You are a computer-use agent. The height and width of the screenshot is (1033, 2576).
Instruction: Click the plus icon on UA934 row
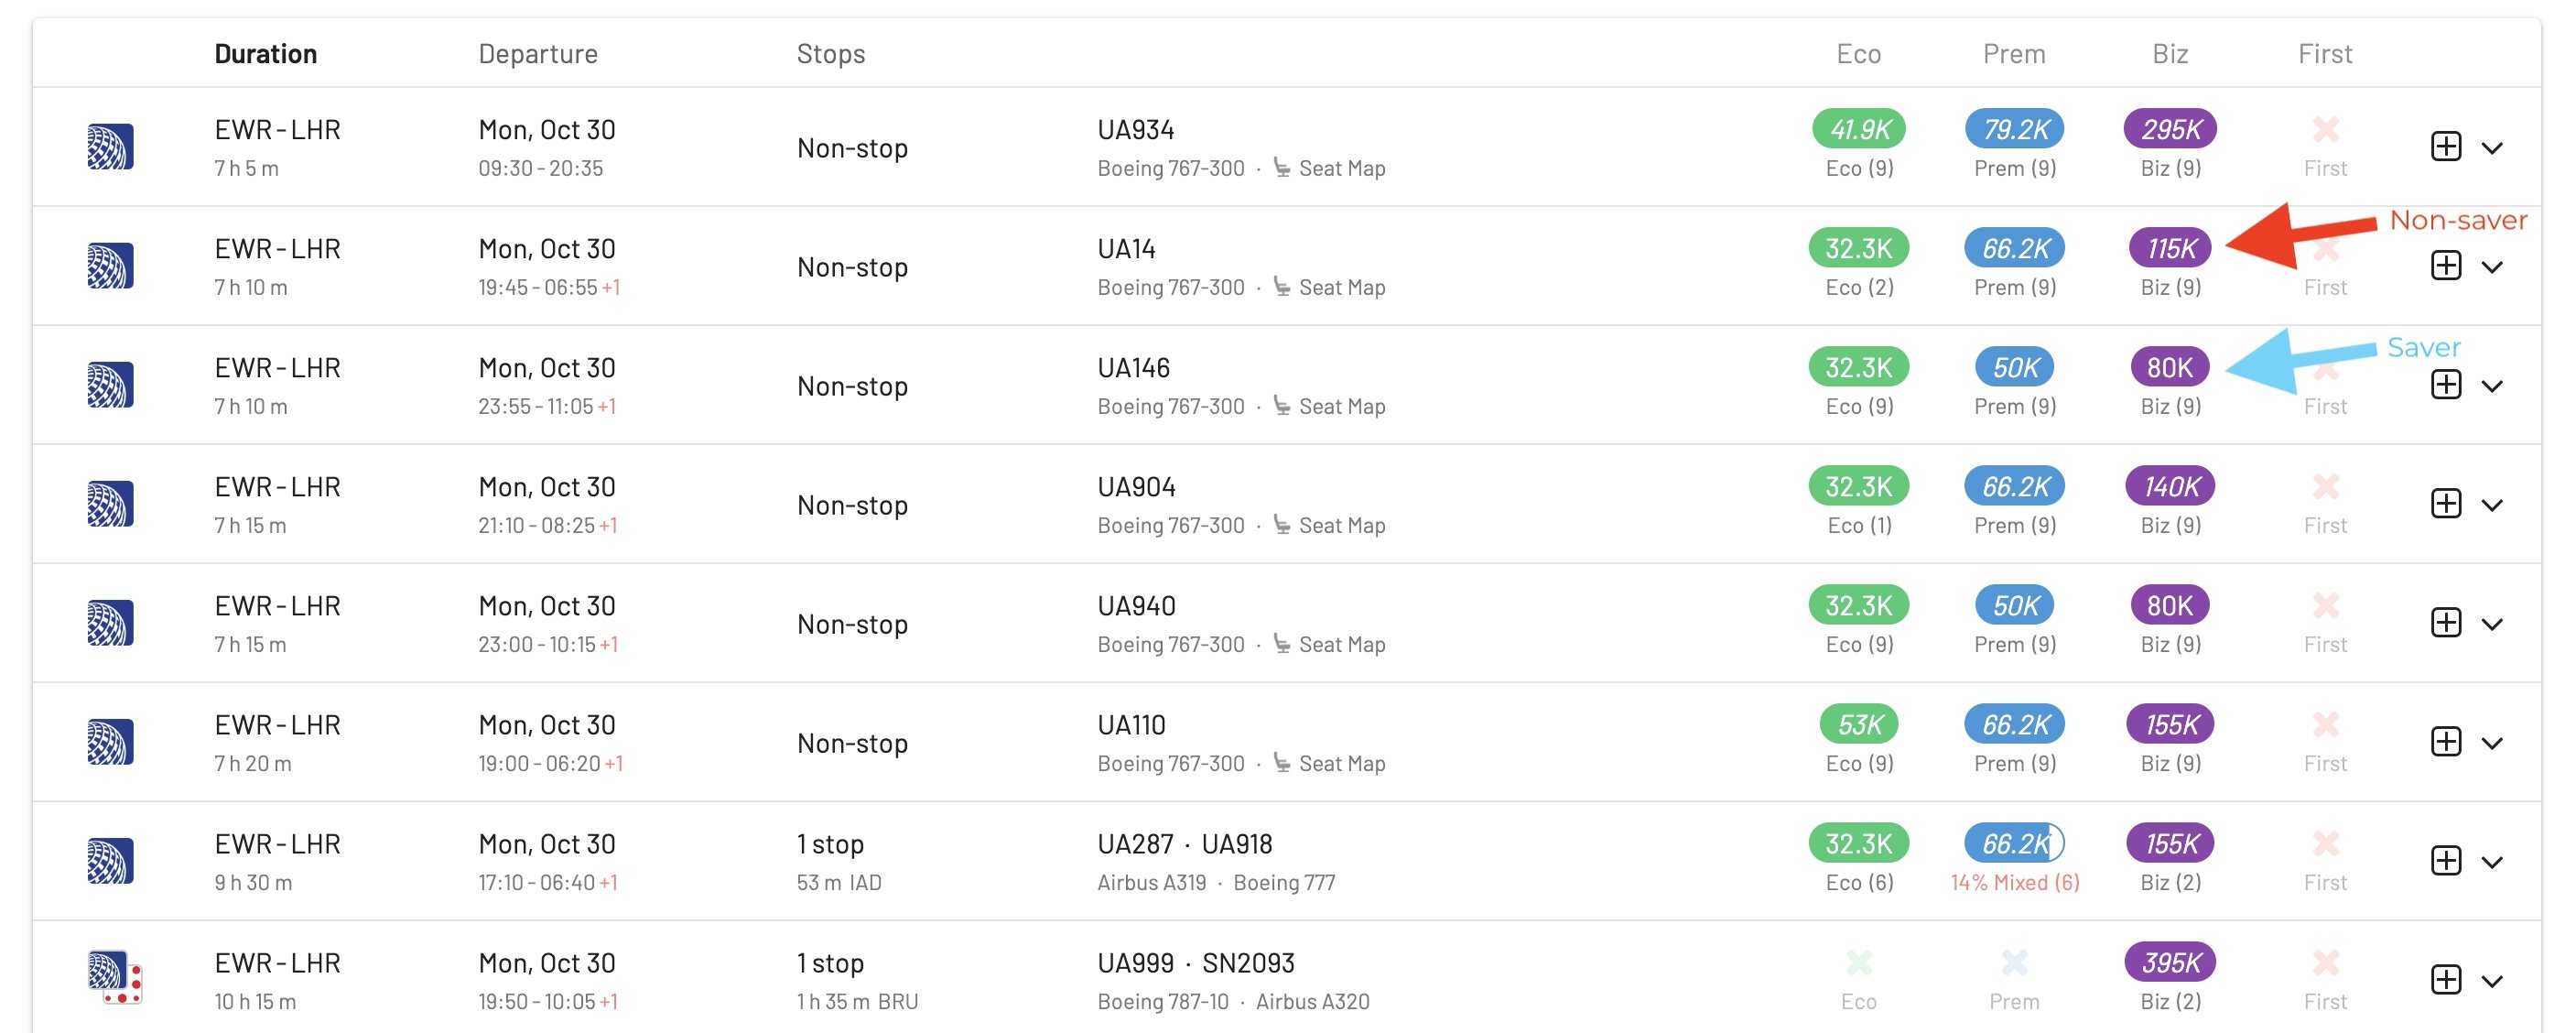coord(2446,147)
